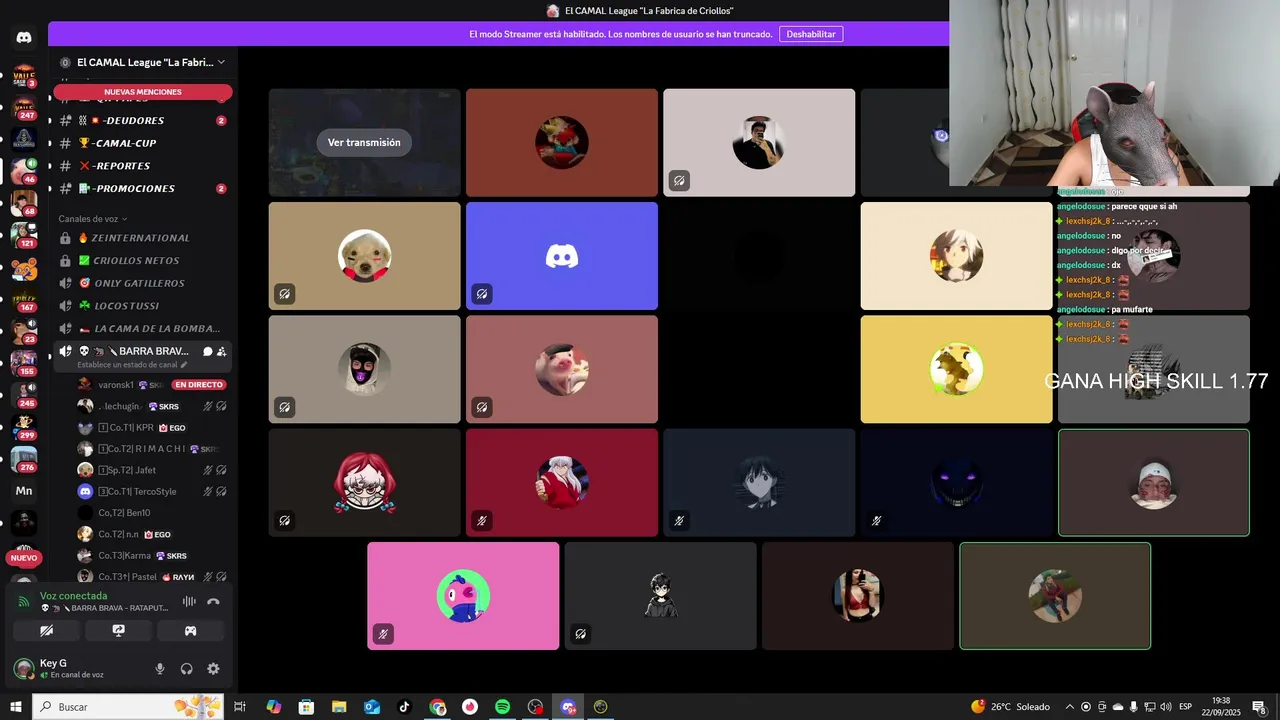Collapse Canales de voz category
This screenshot has height=720, width=1280.
[93, 219]
